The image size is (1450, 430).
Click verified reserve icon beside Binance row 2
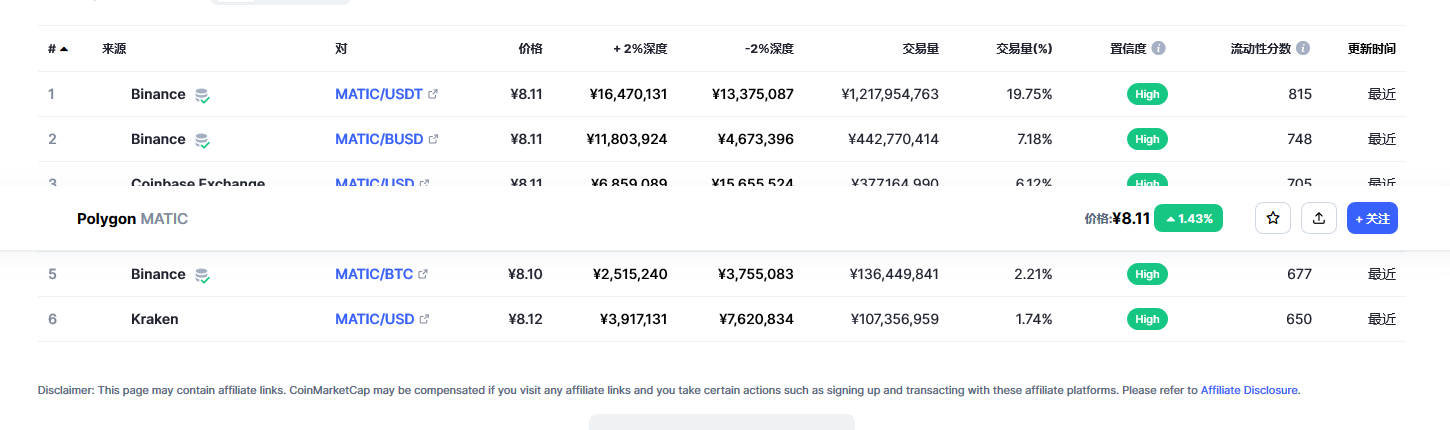pos(202,140)
